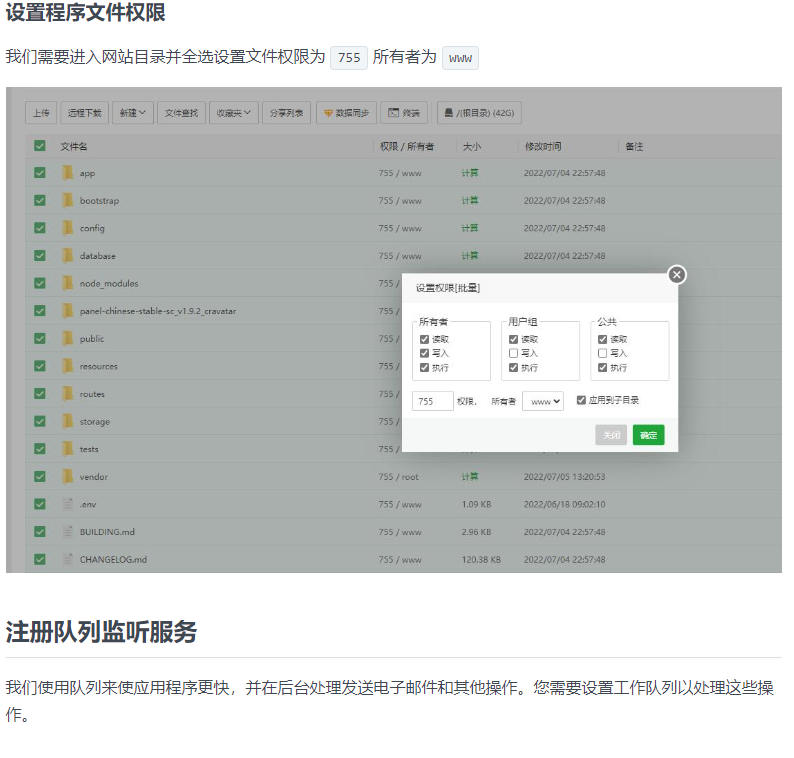Click the 修改时间 modified time header
This screenshot has height=758, width=794.
pyautogui.click(x=543, y=146)
